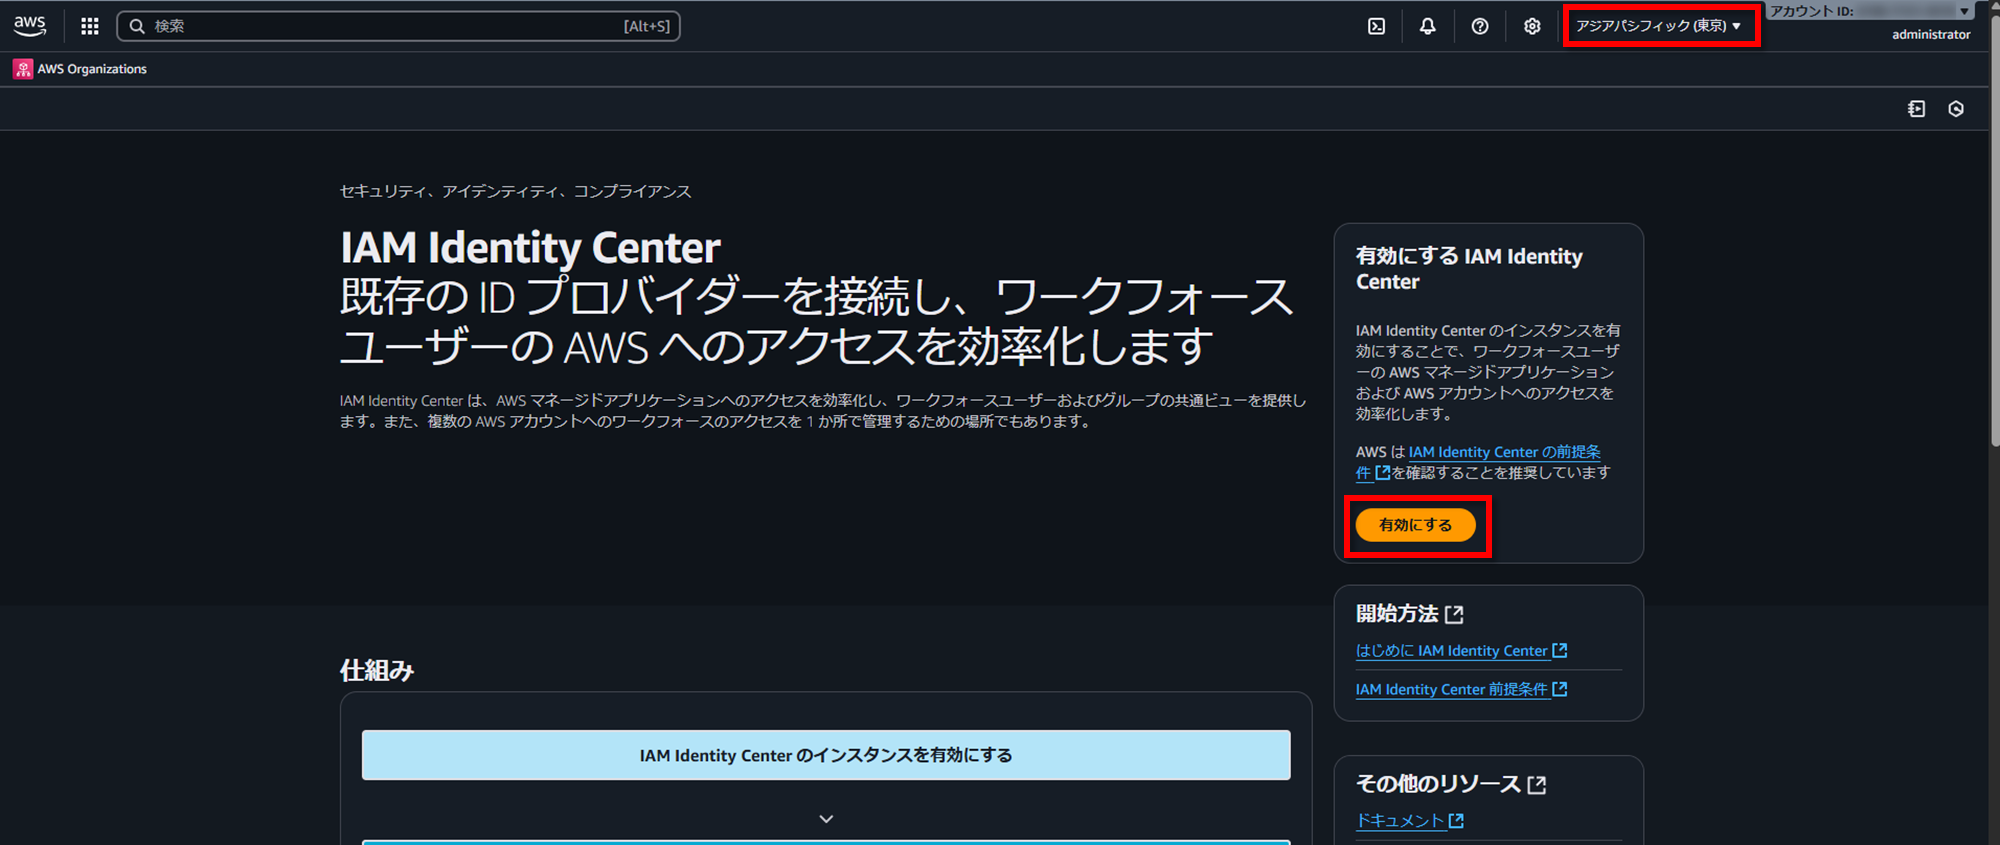Click the その他のリソース heading

coord(1438,785)
